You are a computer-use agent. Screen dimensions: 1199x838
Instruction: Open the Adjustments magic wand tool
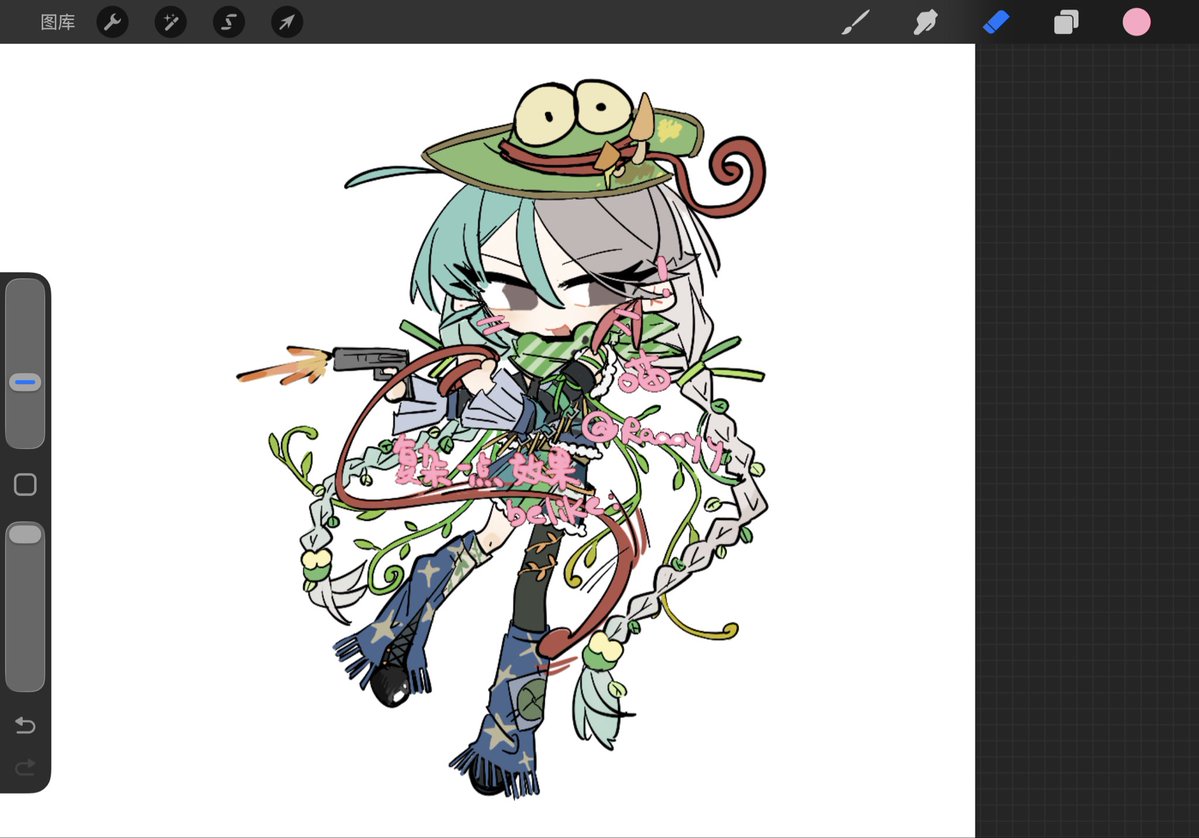coord(170,21)
